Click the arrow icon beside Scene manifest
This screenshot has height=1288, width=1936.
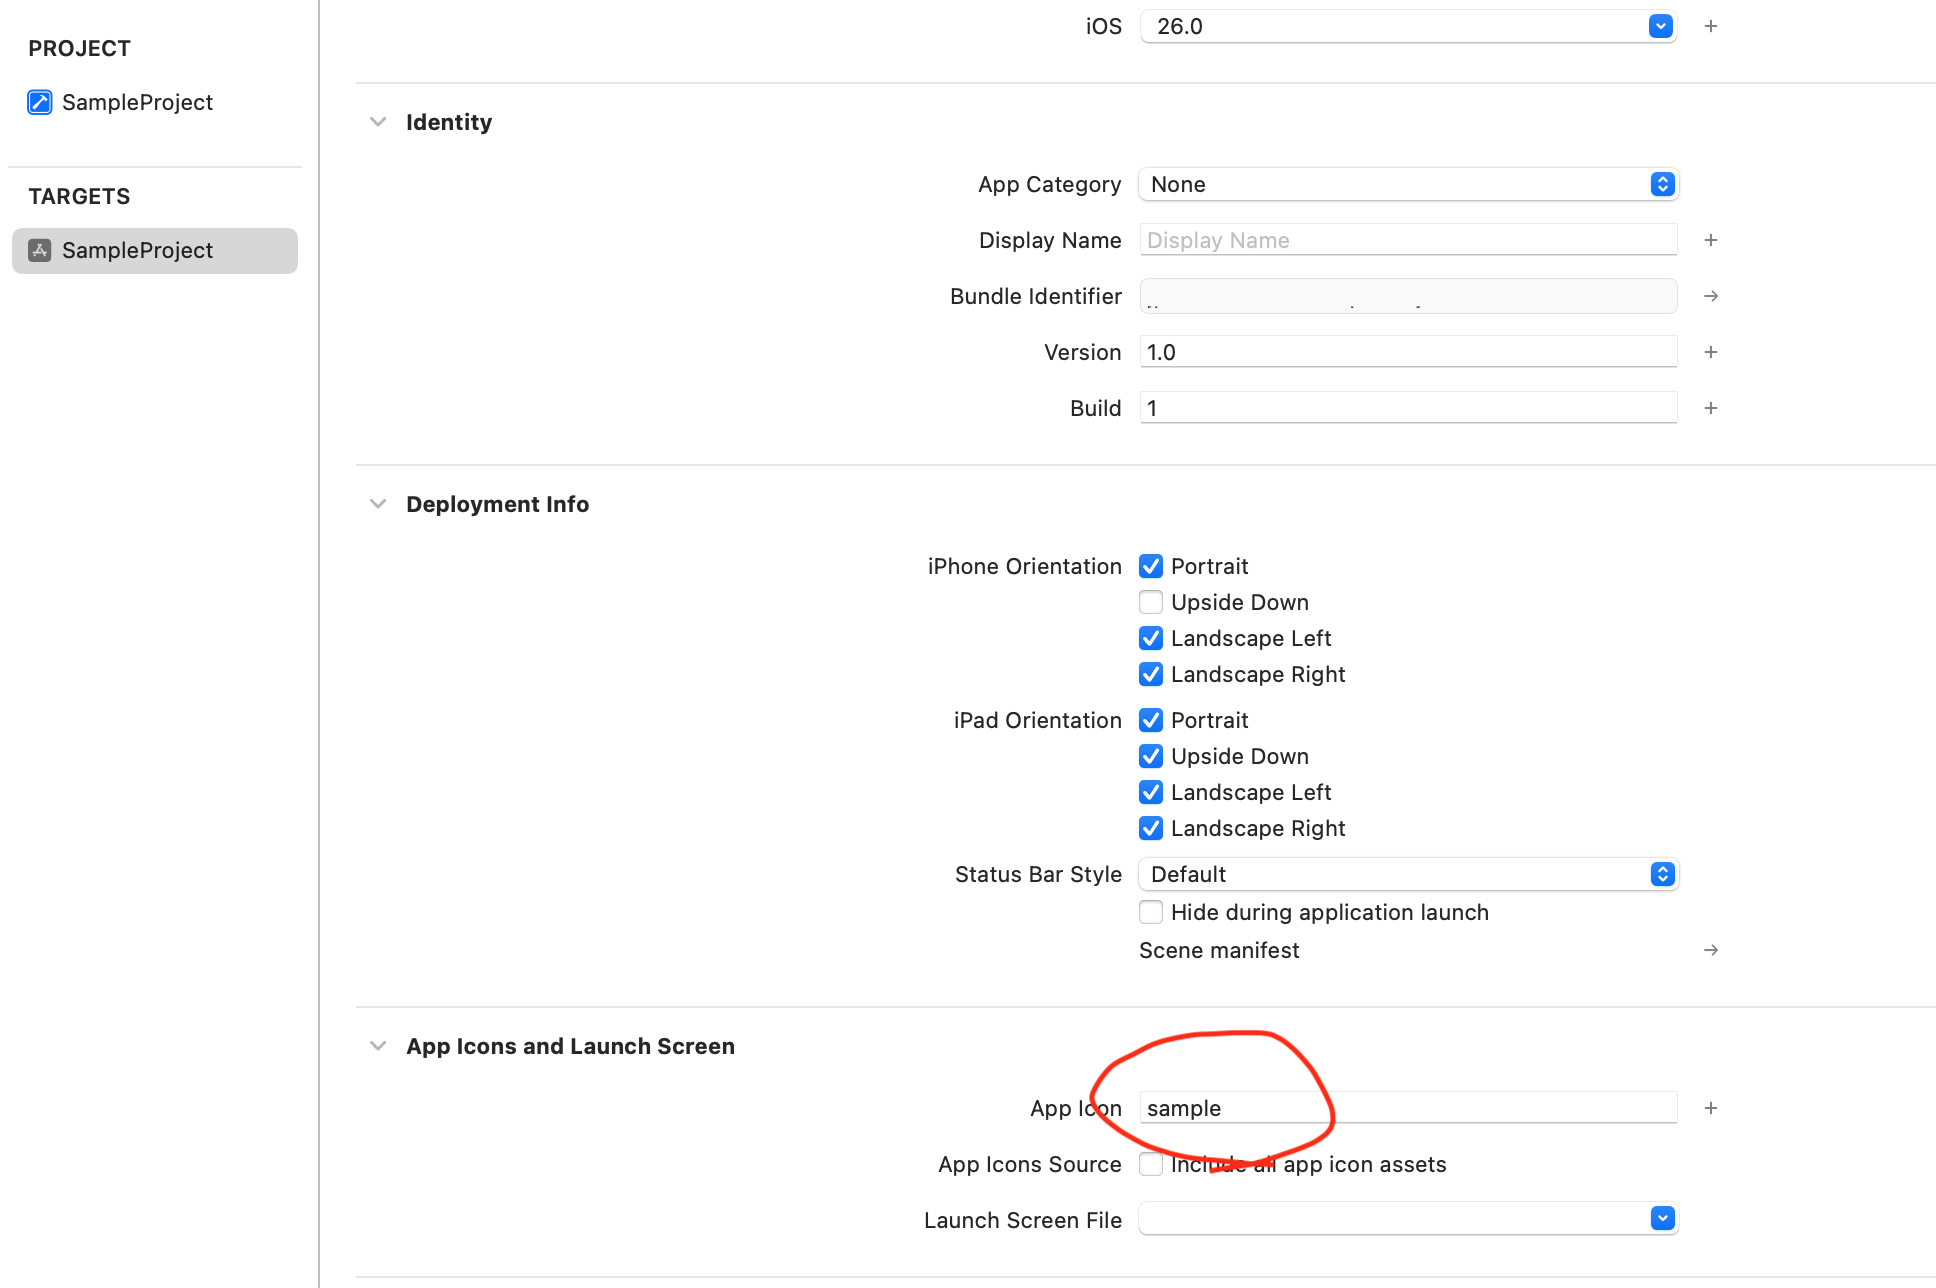1711,950
